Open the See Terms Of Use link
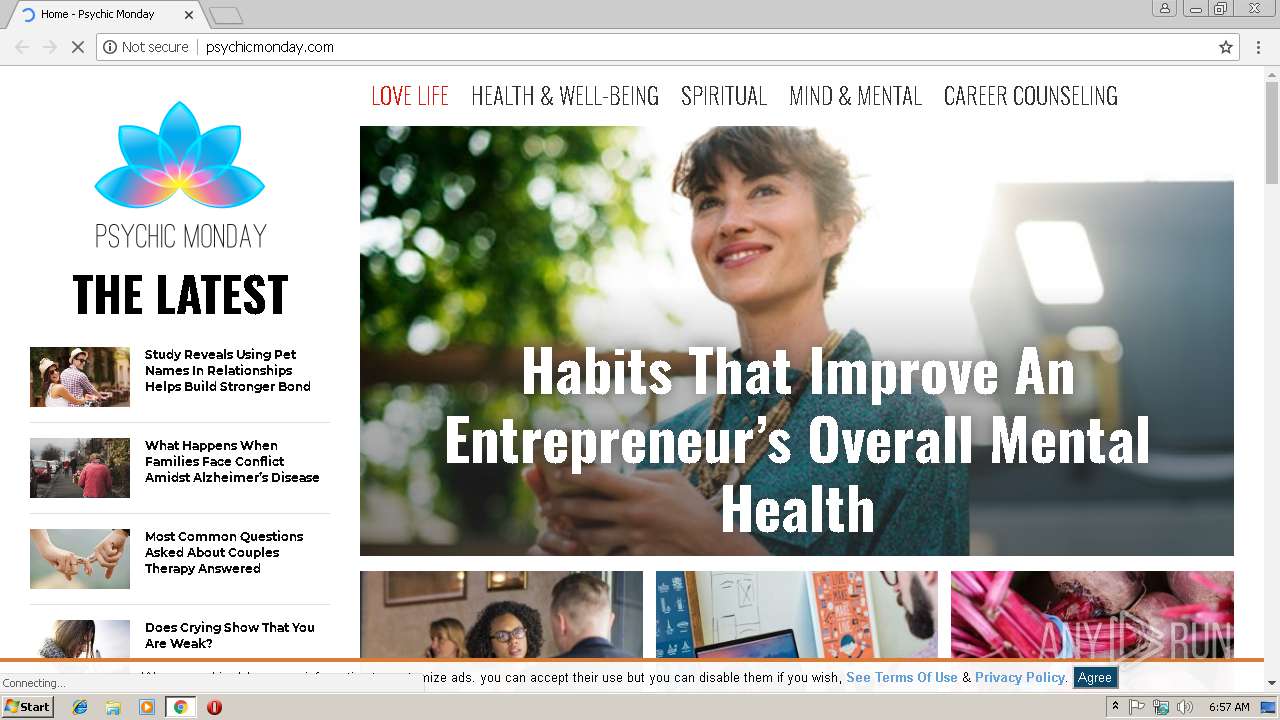Screen dimensions: 1280x720 902,677
